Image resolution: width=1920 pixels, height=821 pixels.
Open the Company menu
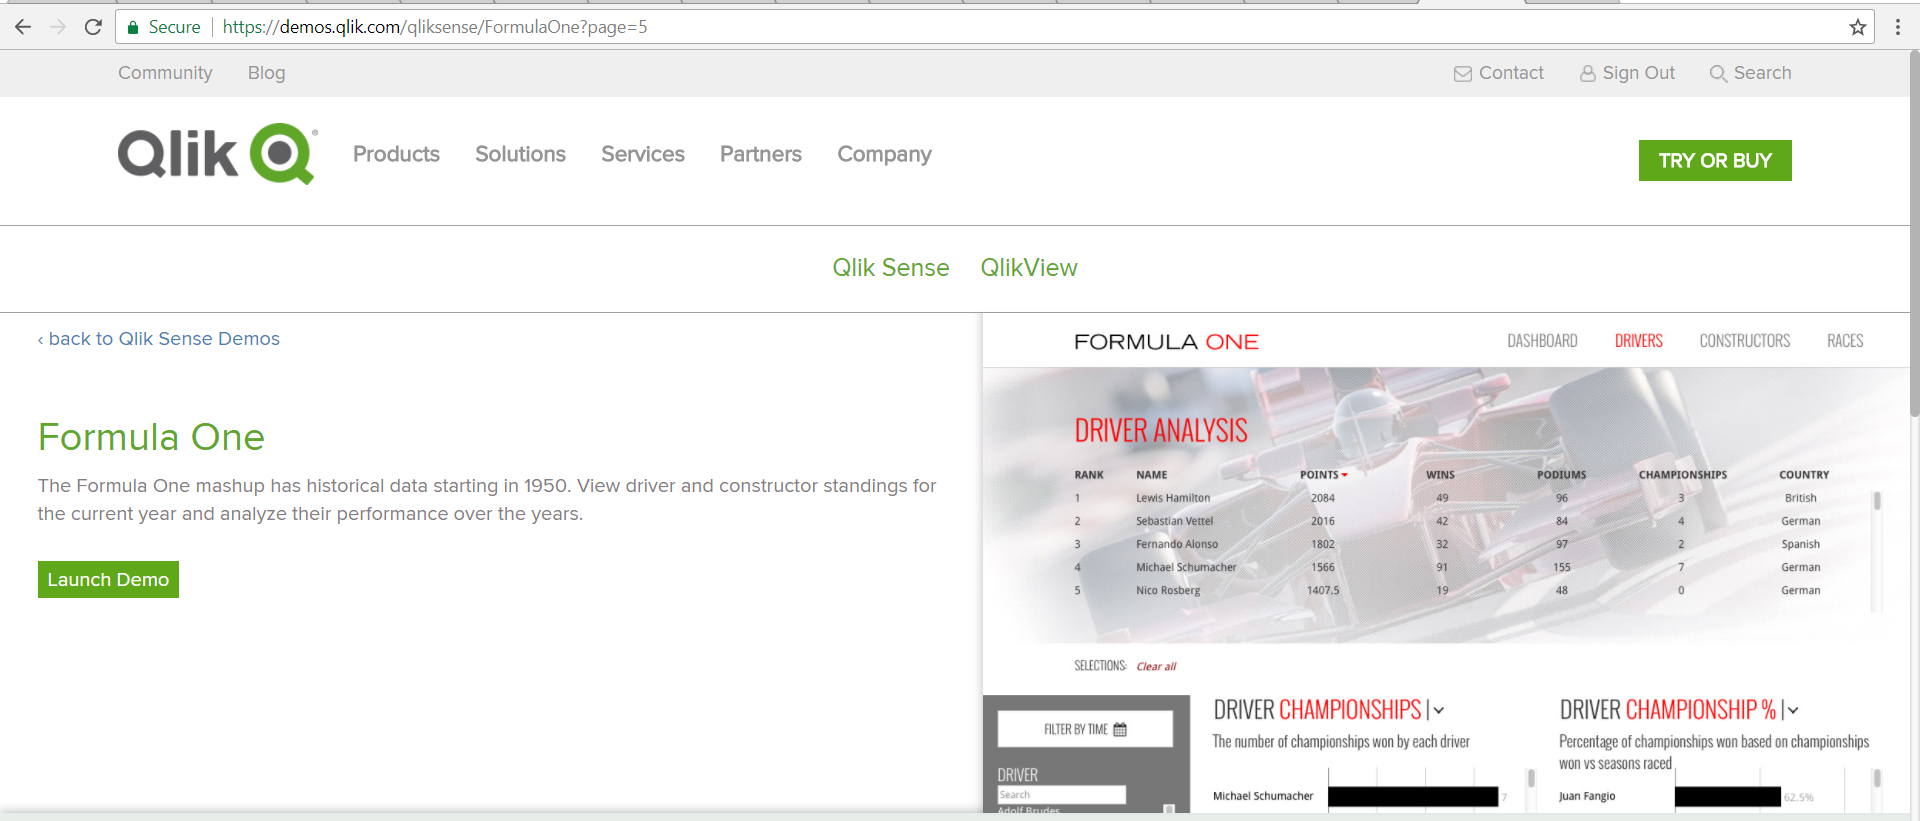884,154
